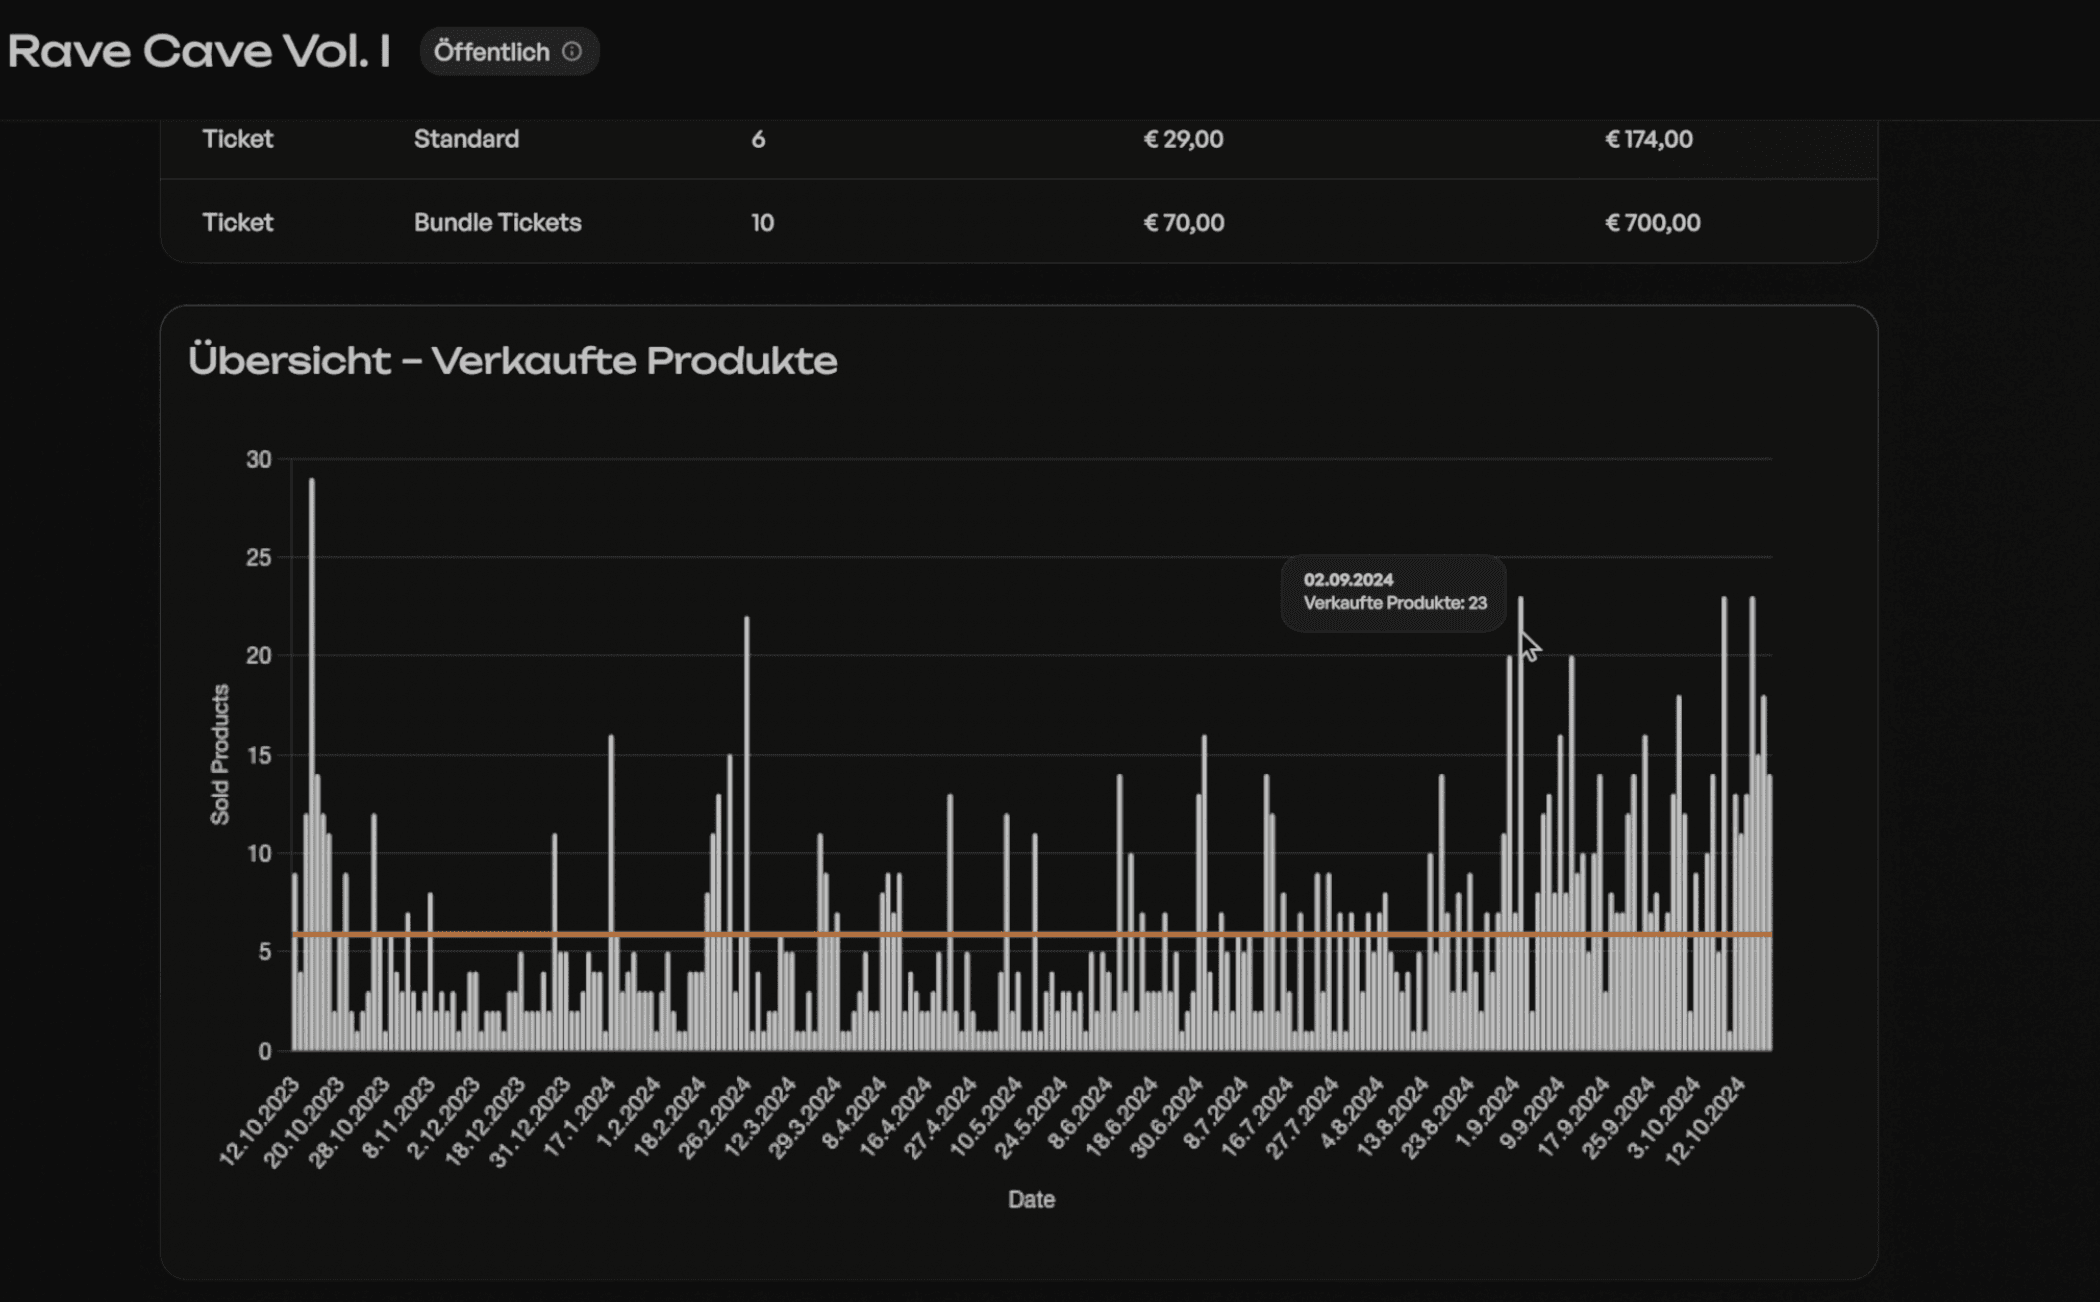Click the Übersicht – Verkaufte Produkte heading
This screenshot has width=2100, height=1302.
point(513,360)
